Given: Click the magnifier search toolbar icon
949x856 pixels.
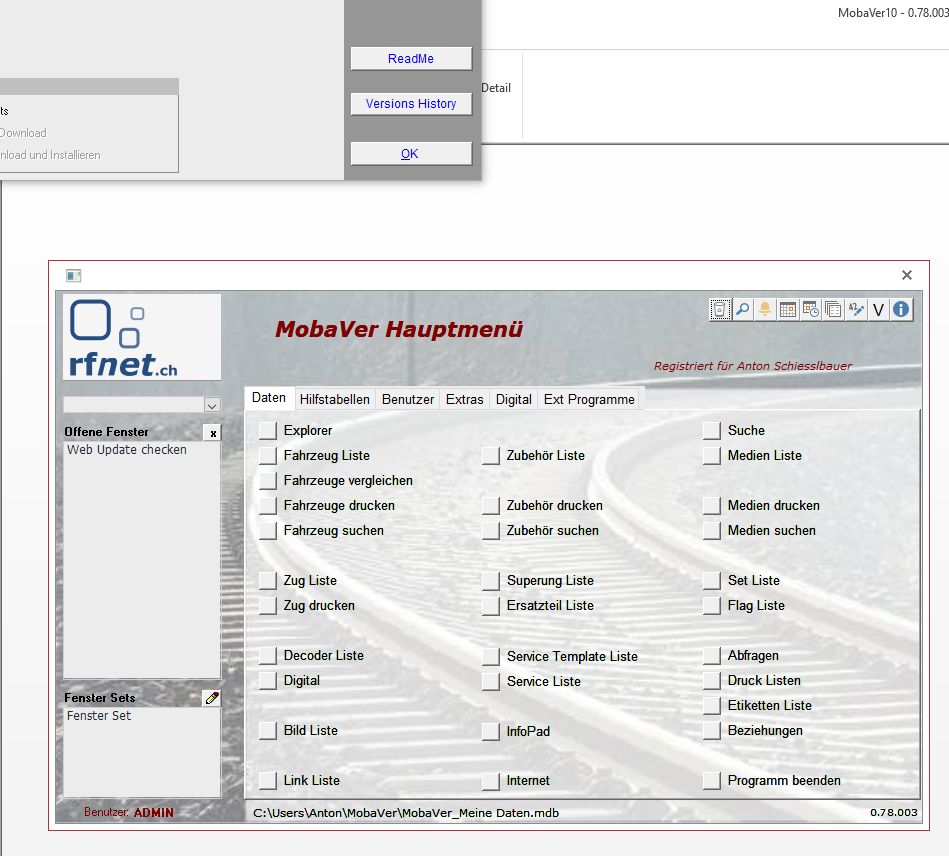Looking at the screenshot, I should pyautogui.click(x=743, y=309).
